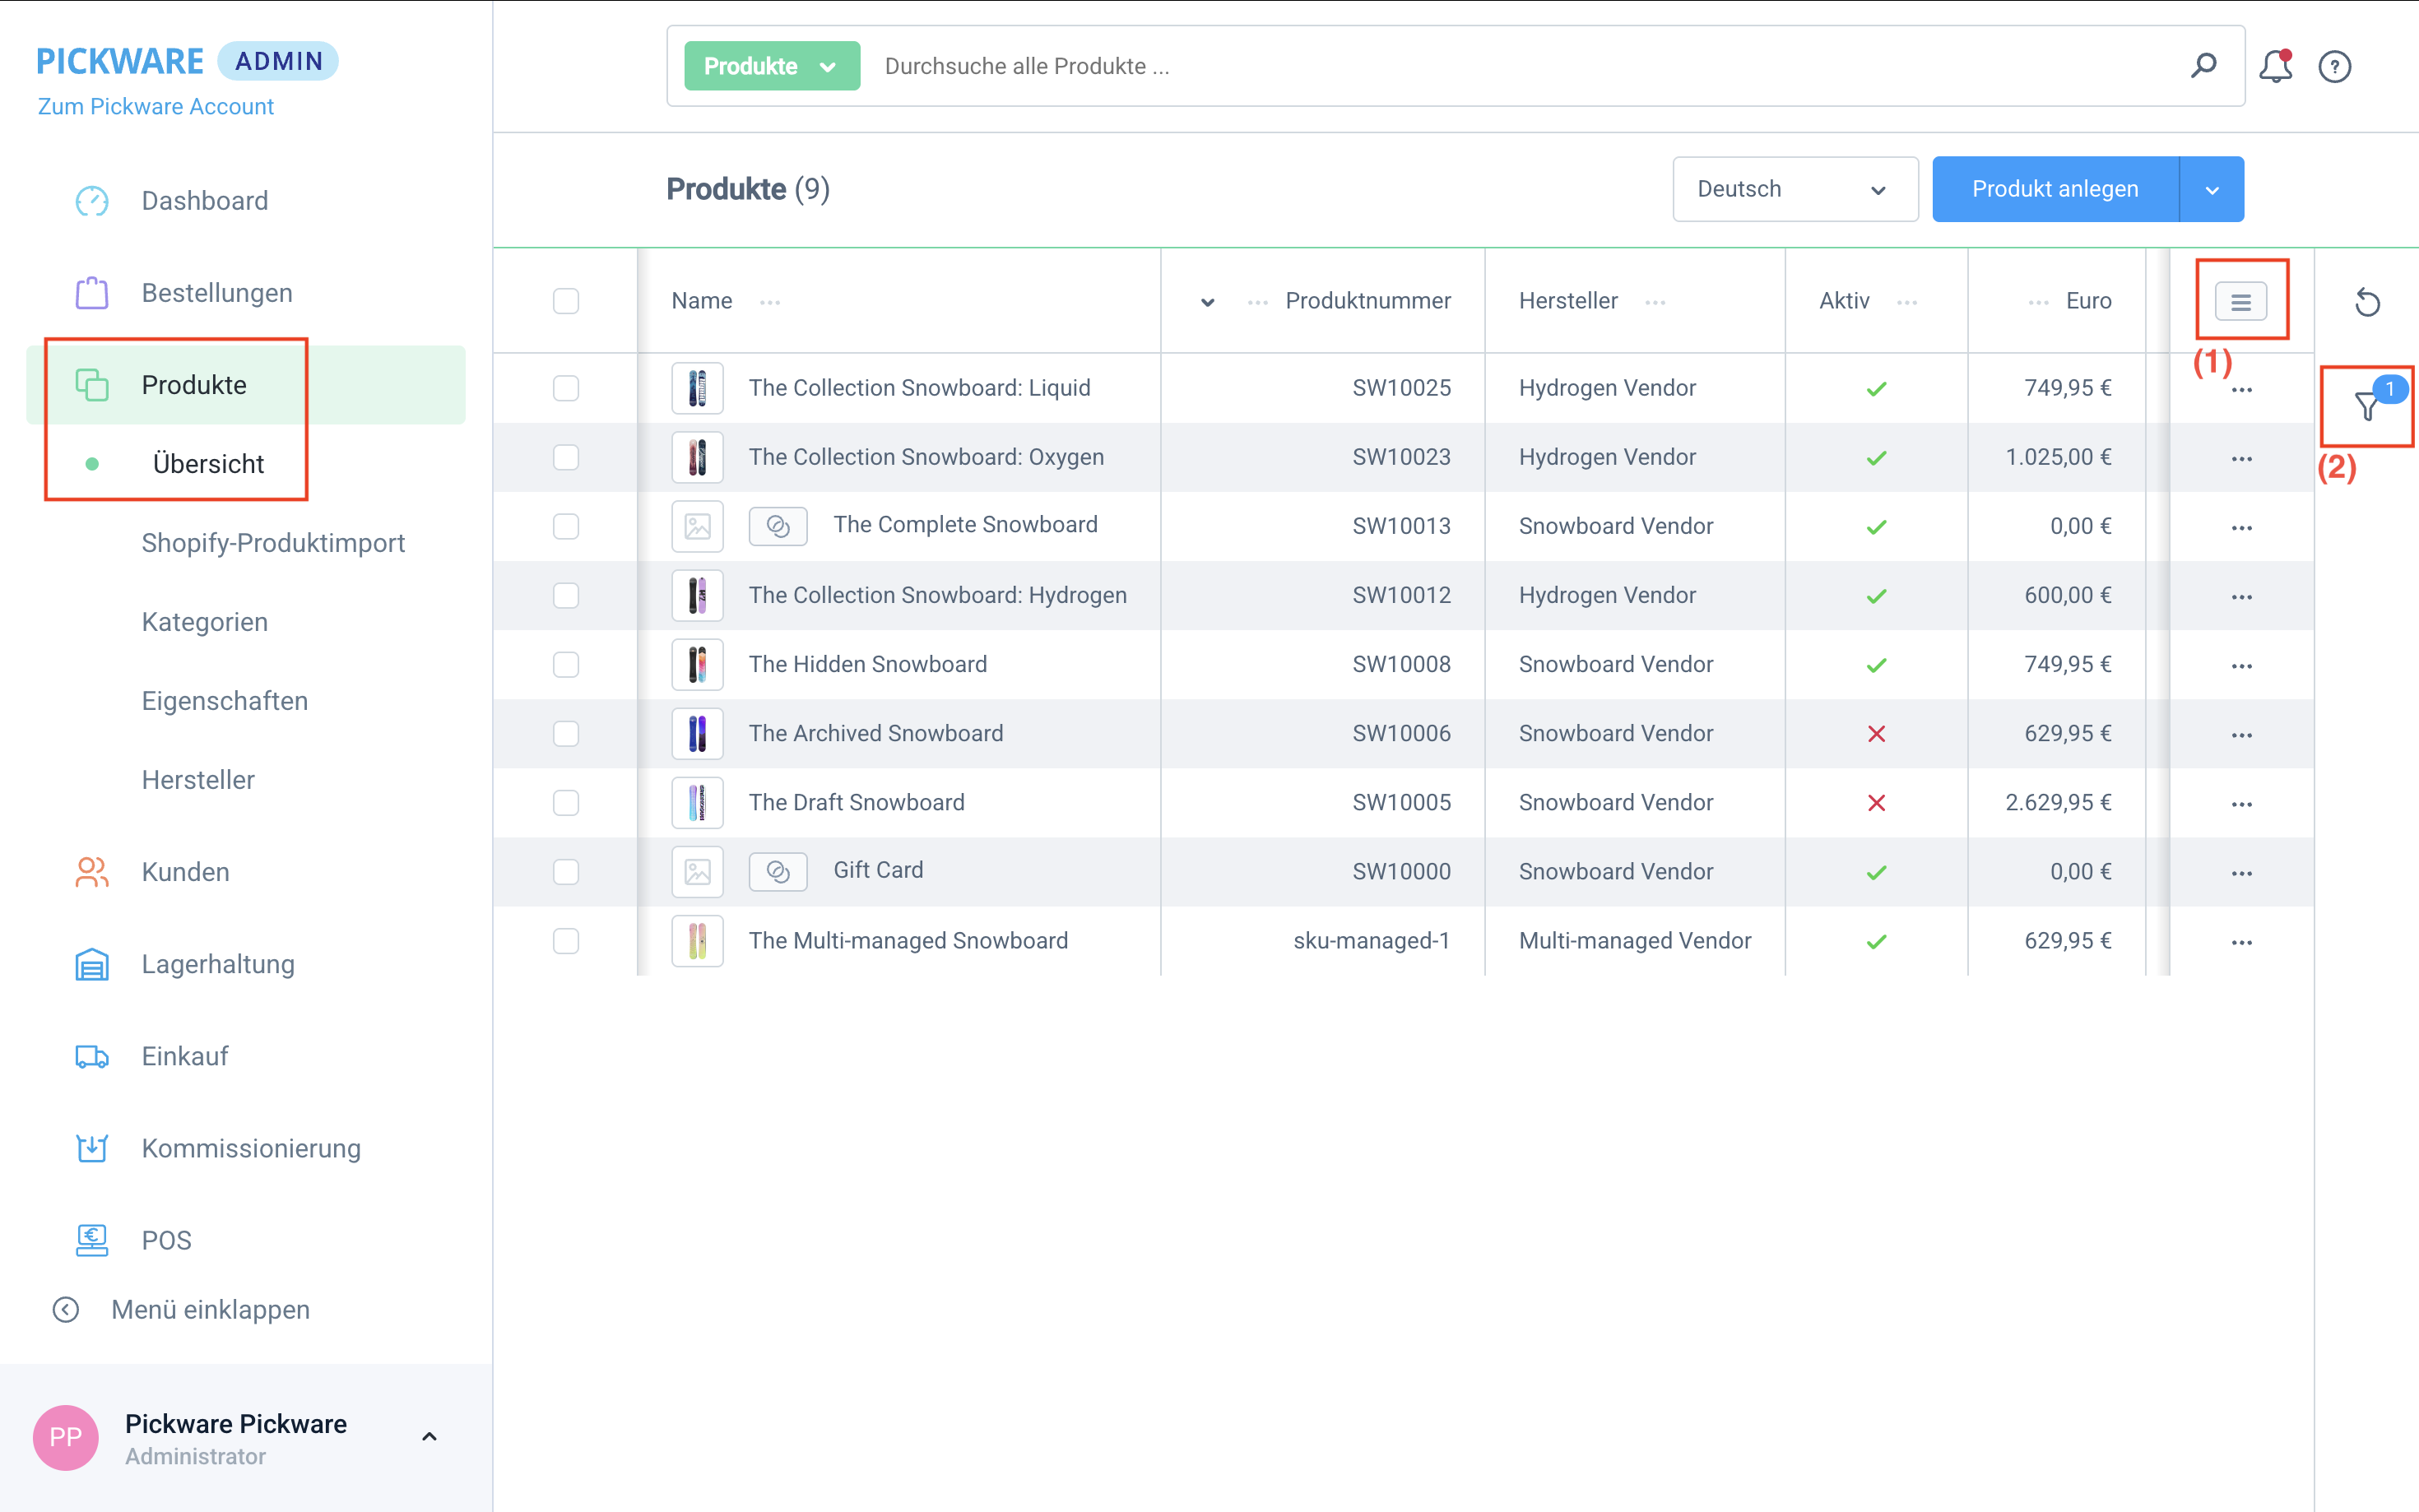Check the row of The Draft Snowboard
Screen dimensions: 2419x1512
[566, 802]
